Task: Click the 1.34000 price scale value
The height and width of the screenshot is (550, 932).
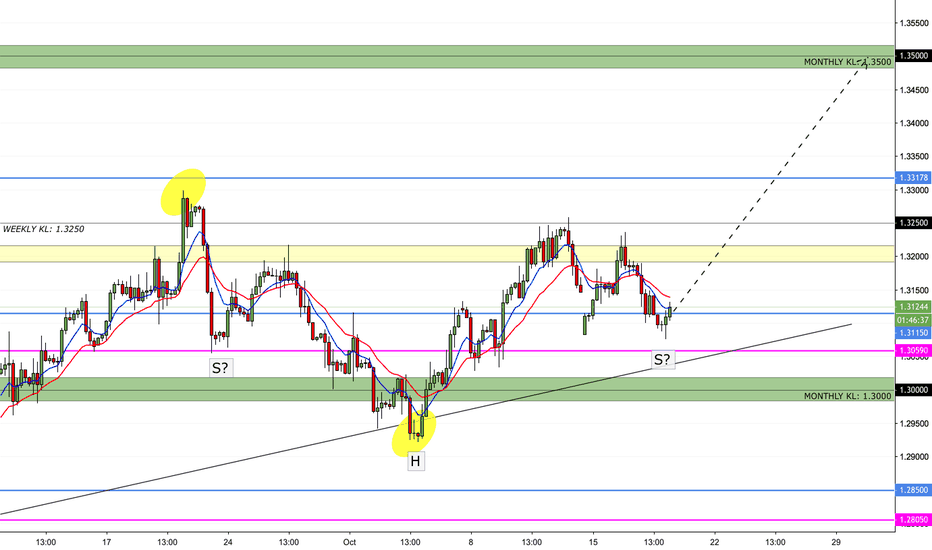Action: [914, 124]
